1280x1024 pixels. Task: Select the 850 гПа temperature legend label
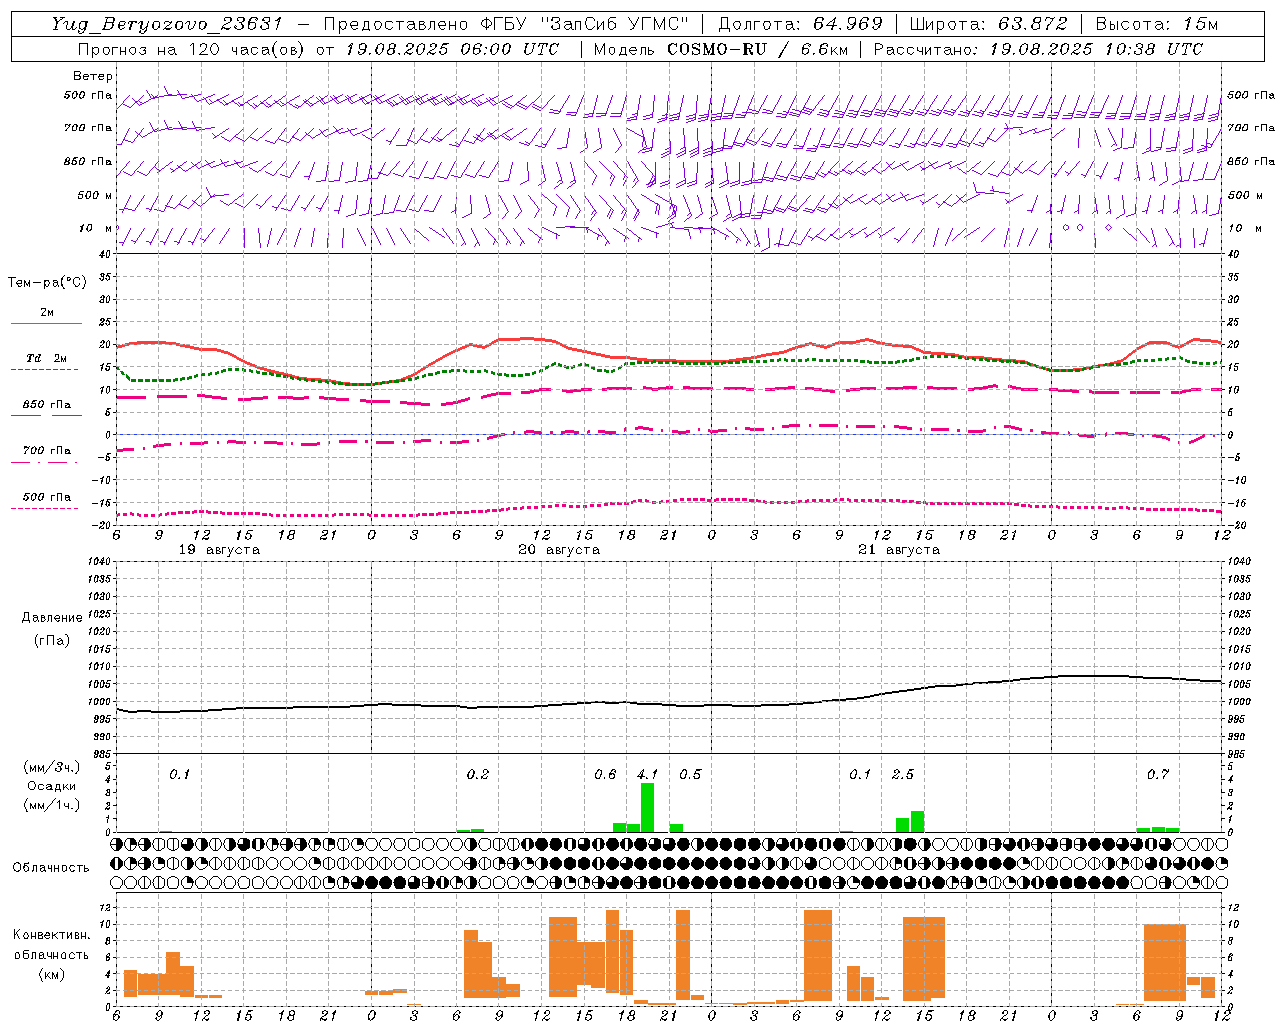[47, 405]
